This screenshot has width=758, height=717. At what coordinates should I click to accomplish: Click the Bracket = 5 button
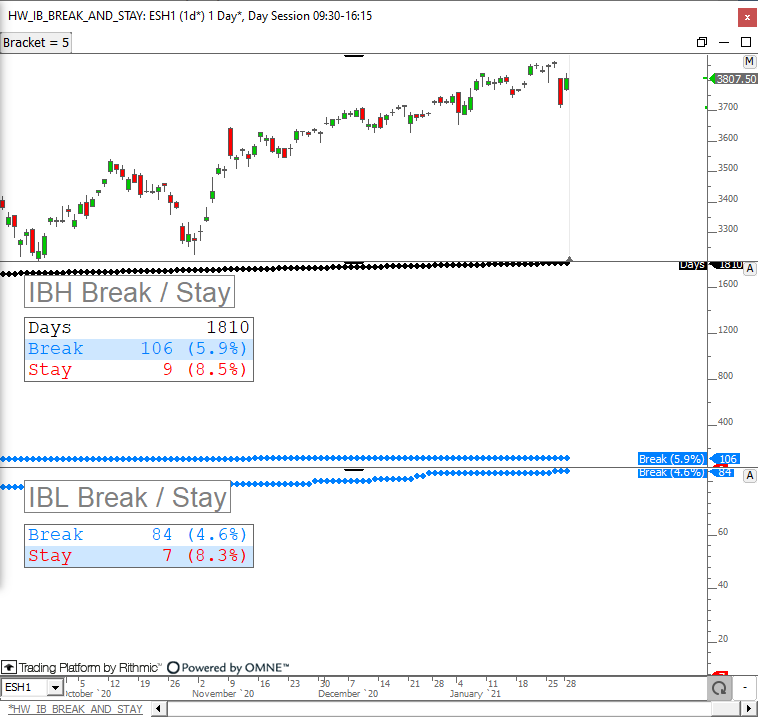click(36, 43)
